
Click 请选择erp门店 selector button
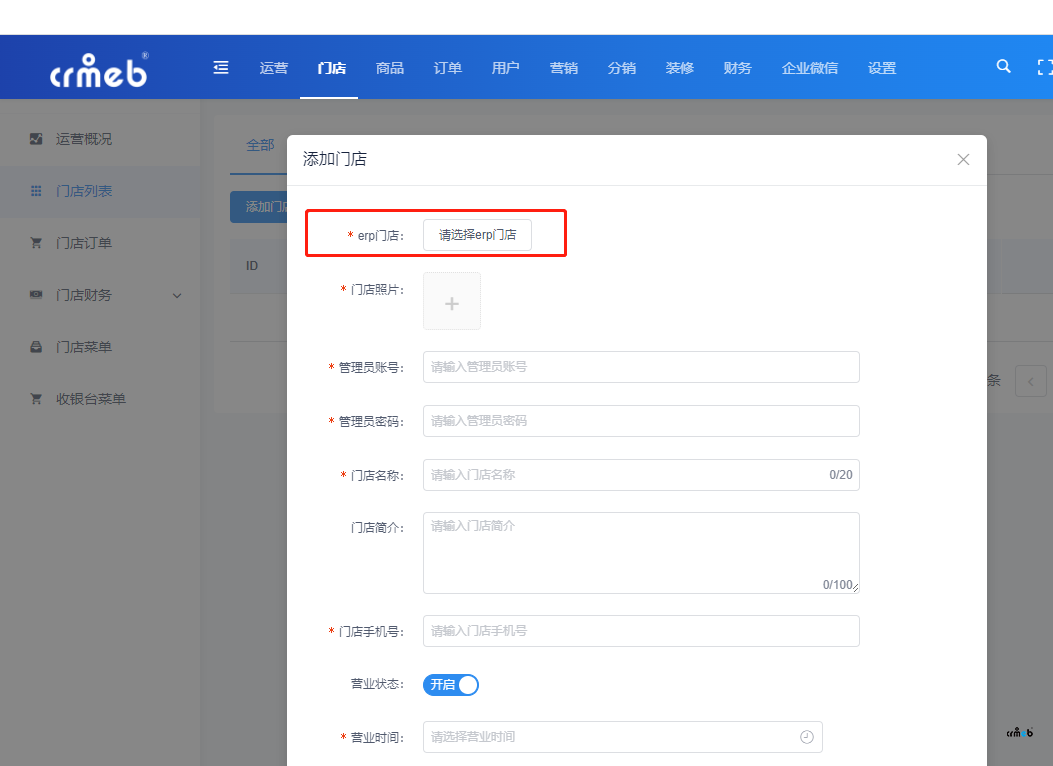click(x=477, y=235)
